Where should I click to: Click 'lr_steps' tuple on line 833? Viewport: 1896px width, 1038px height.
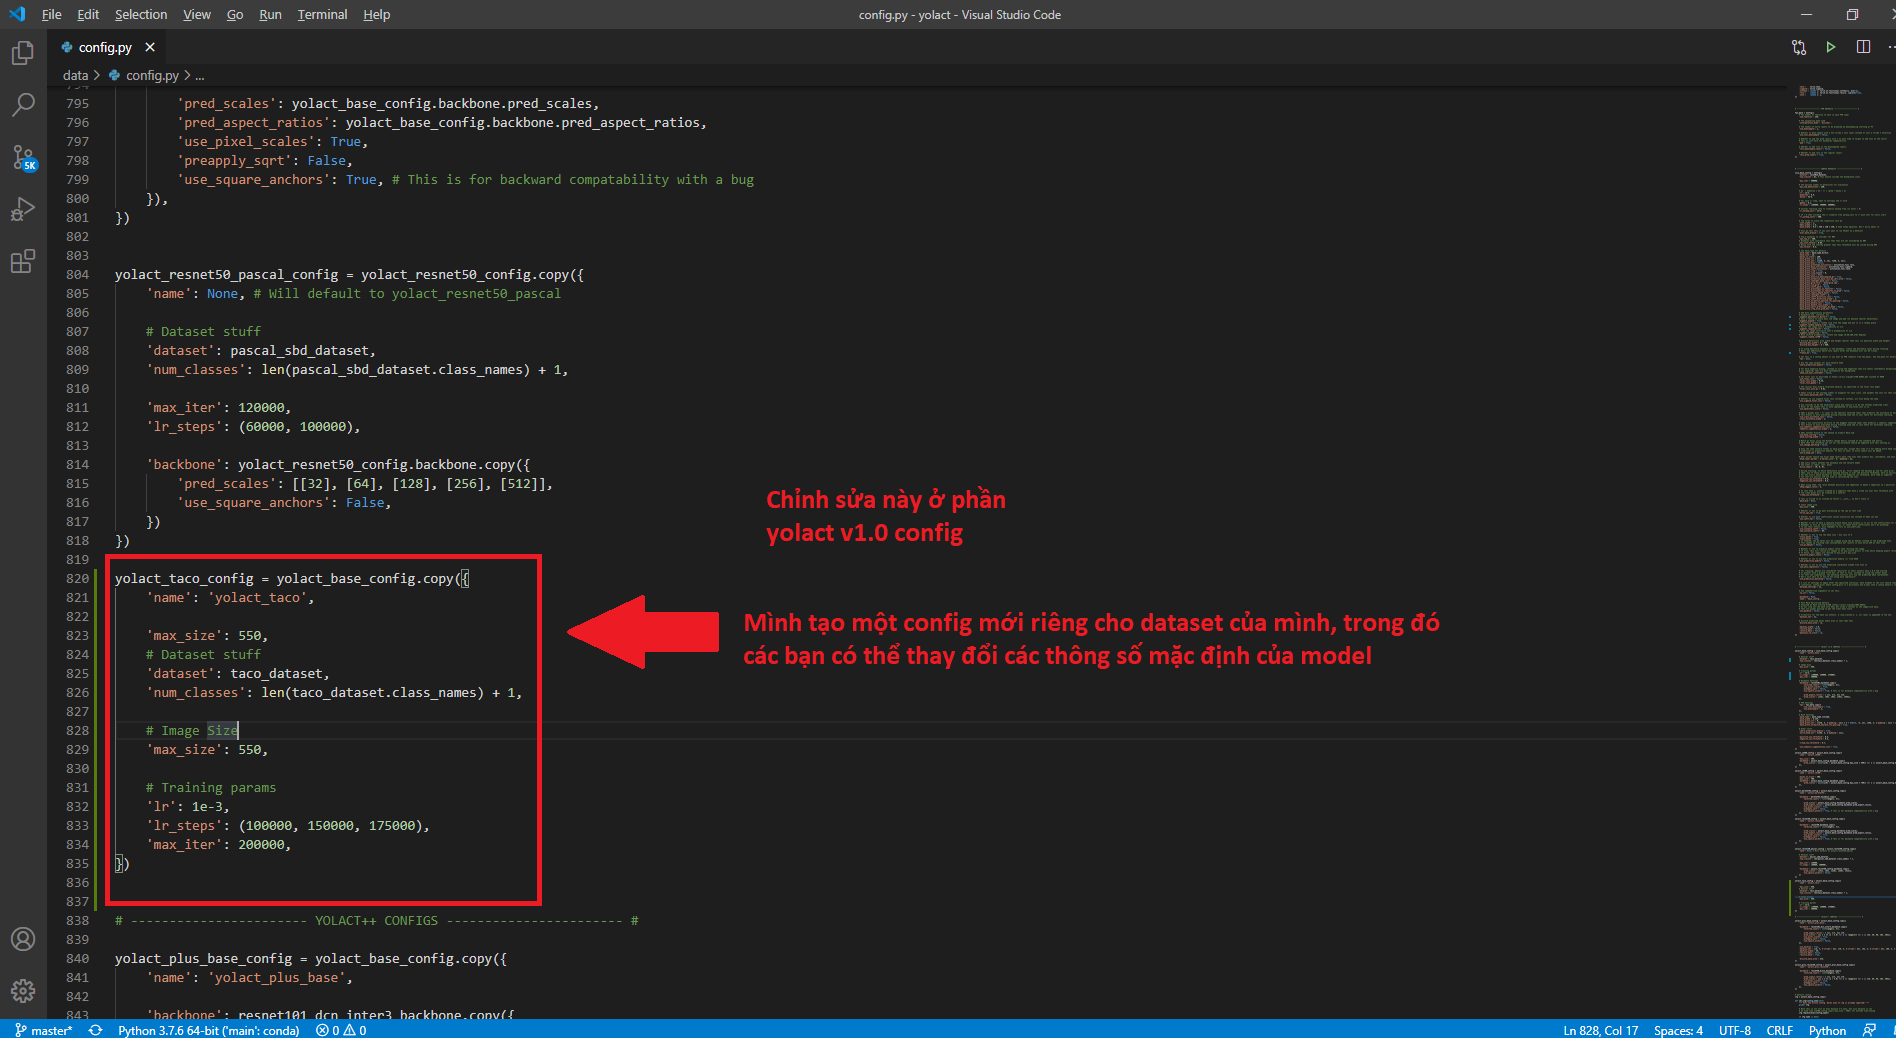333,825
